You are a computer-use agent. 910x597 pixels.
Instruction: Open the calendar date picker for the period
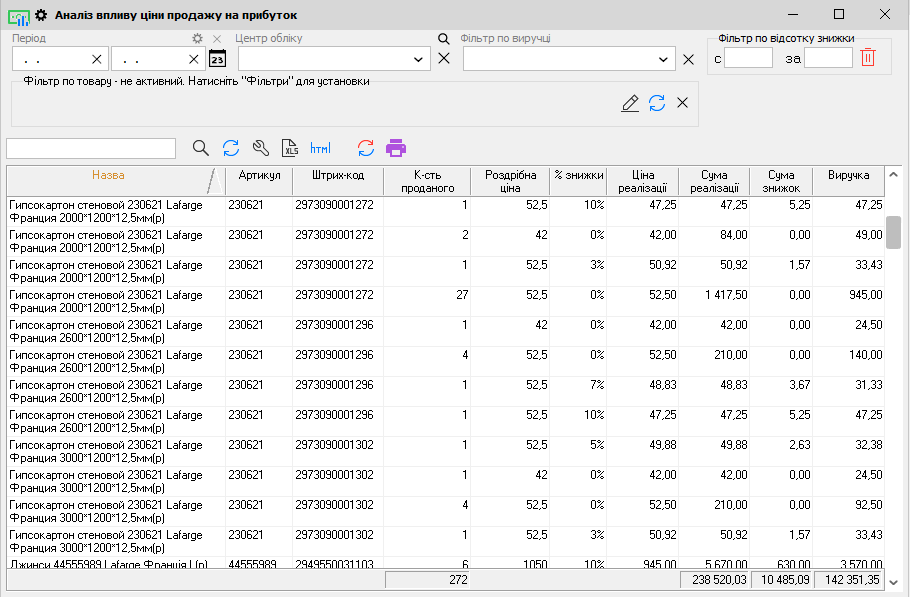(x=217, y=58)
